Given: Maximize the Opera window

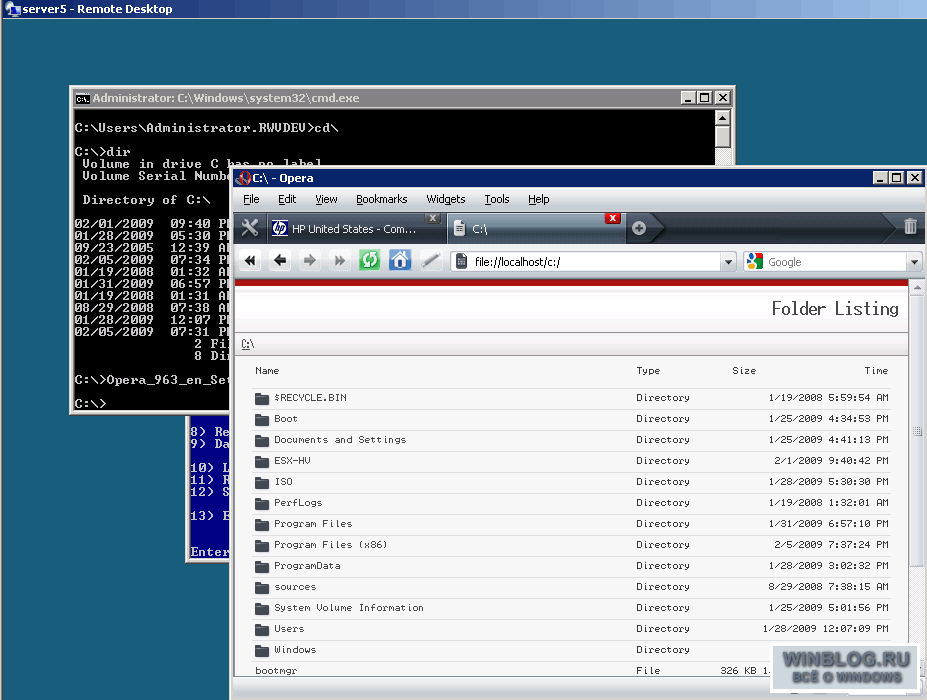Looking at the screenshot, I should [x=897, y=177].
